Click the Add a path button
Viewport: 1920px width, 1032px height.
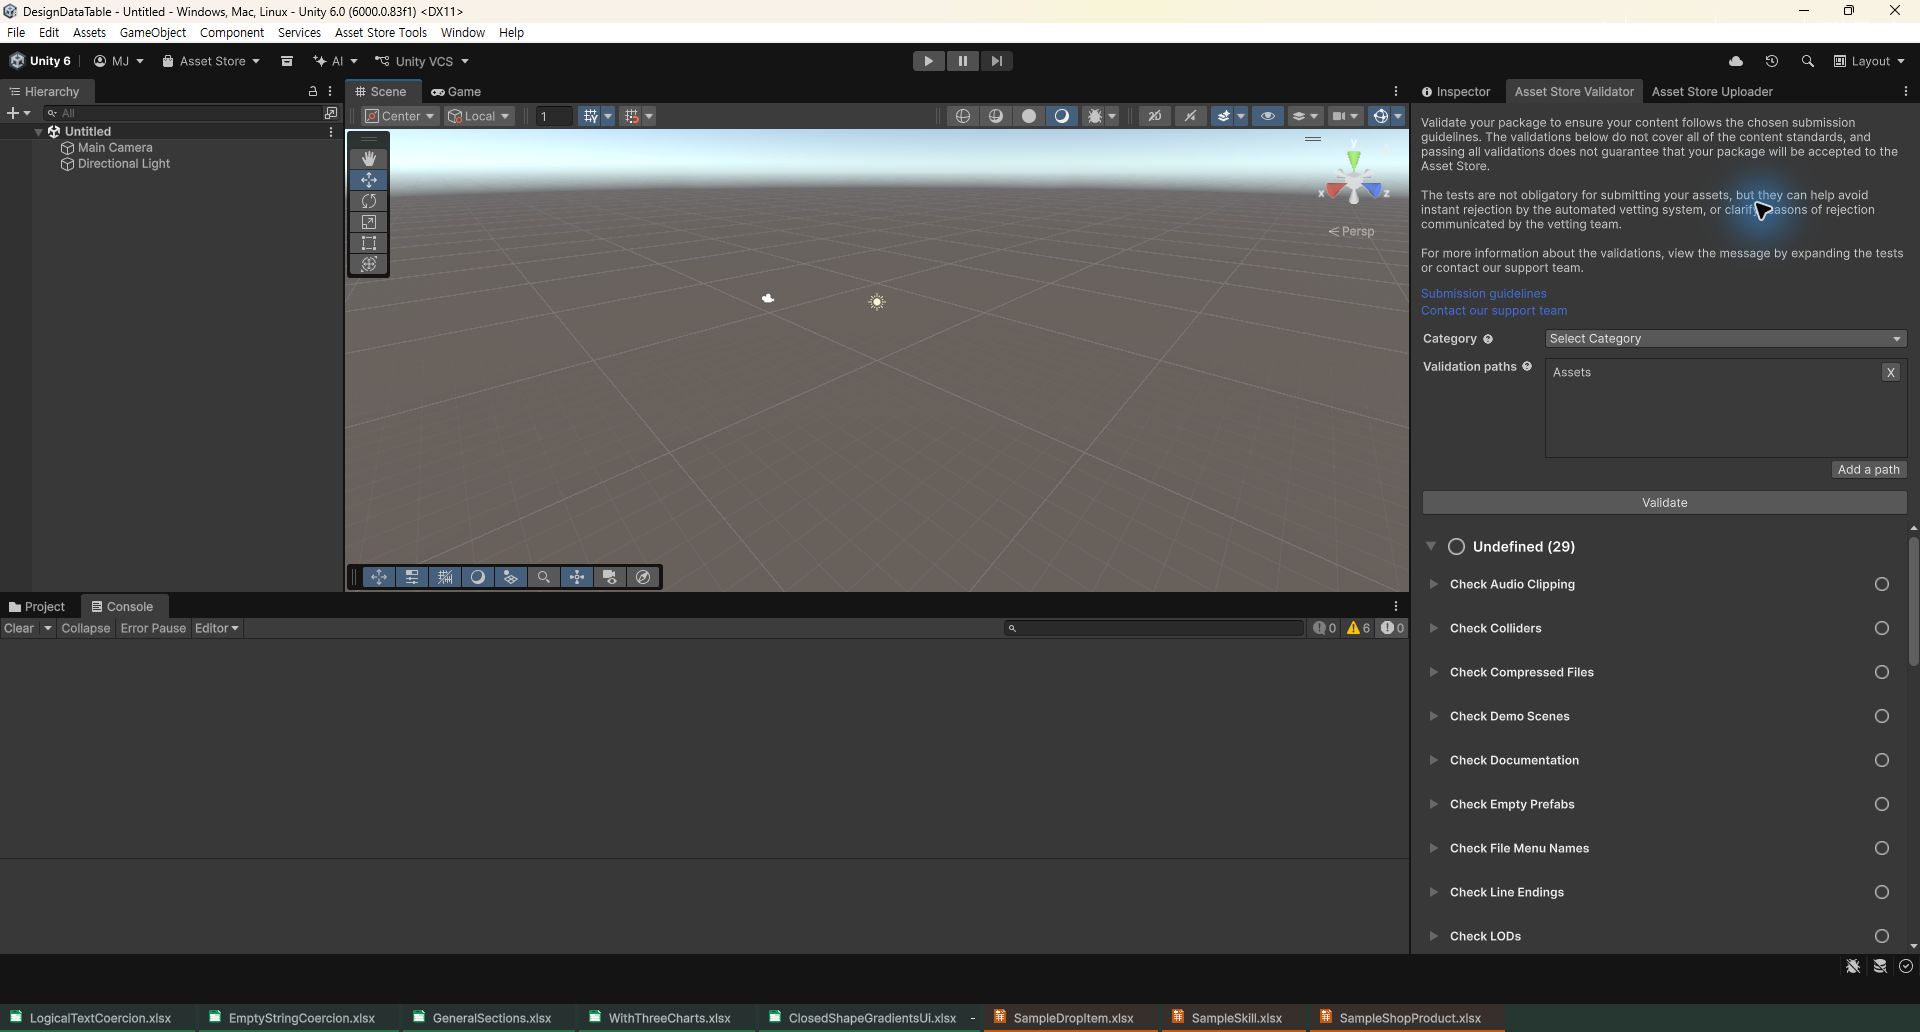point(1868,470)
